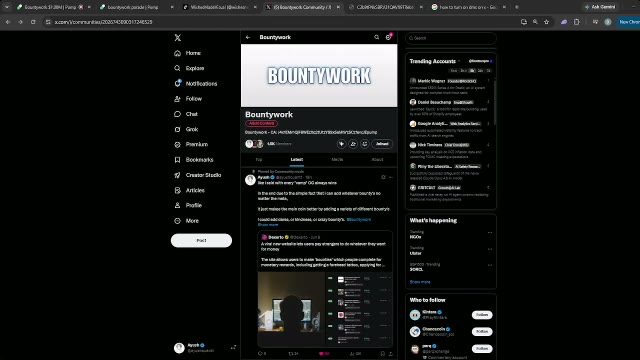This screenshot has width=640, height=360.
Task: Open Follow in the left sidebar
Action: [188, 99]
